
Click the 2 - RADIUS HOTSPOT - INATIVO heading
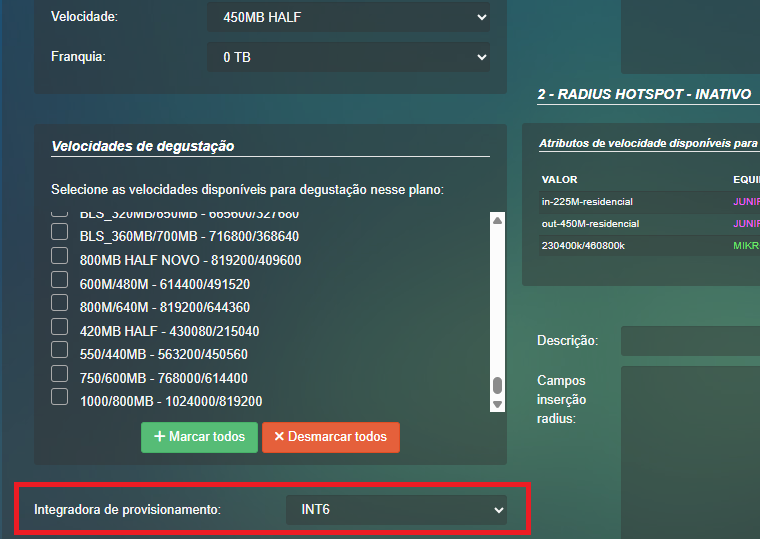click(644, 94)
